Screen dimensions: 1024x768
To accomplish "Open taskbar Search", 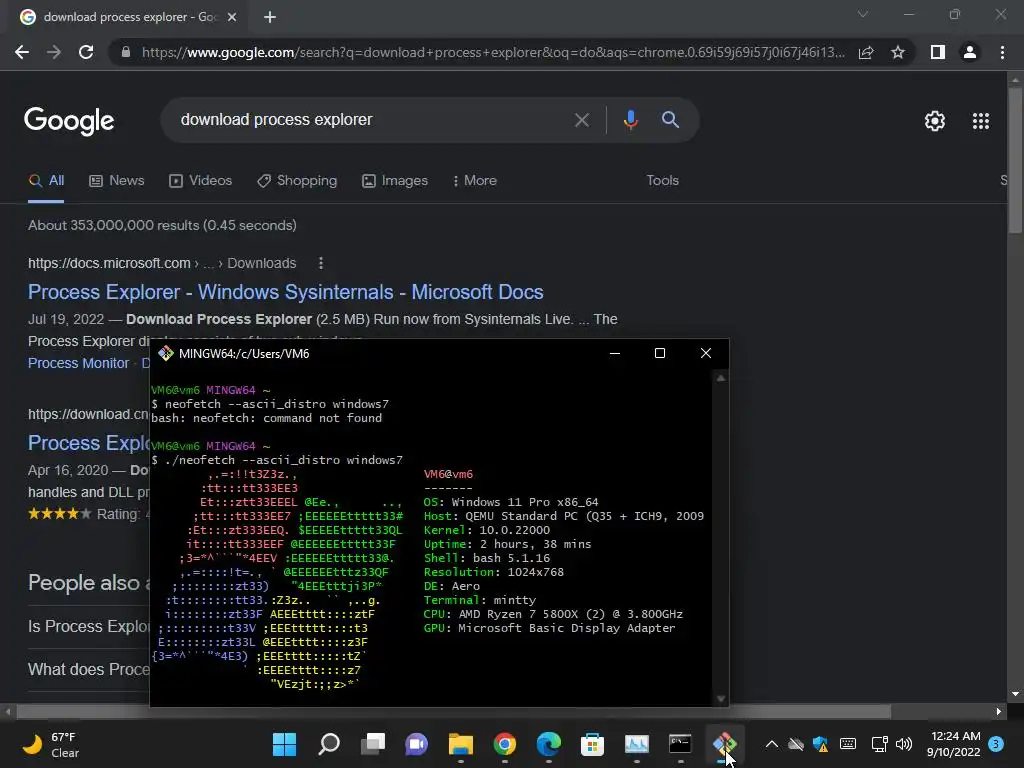I will [328, 744].
